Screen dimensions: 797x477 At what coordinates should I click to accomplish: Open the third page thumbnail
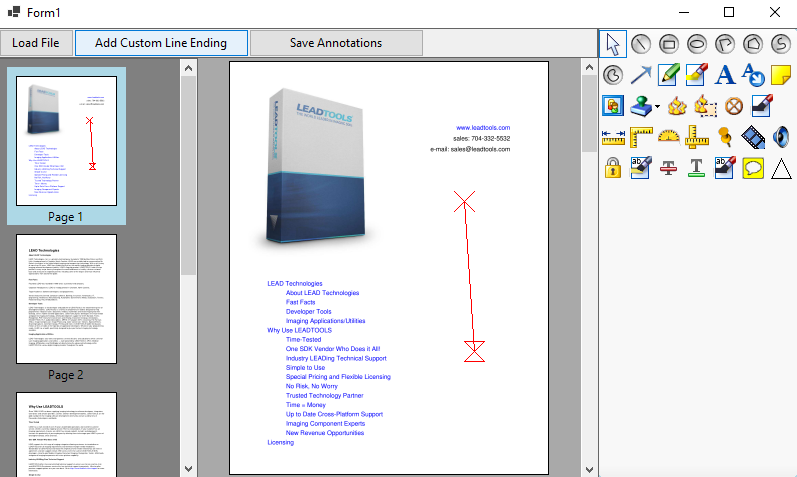(x=67, y=434)
